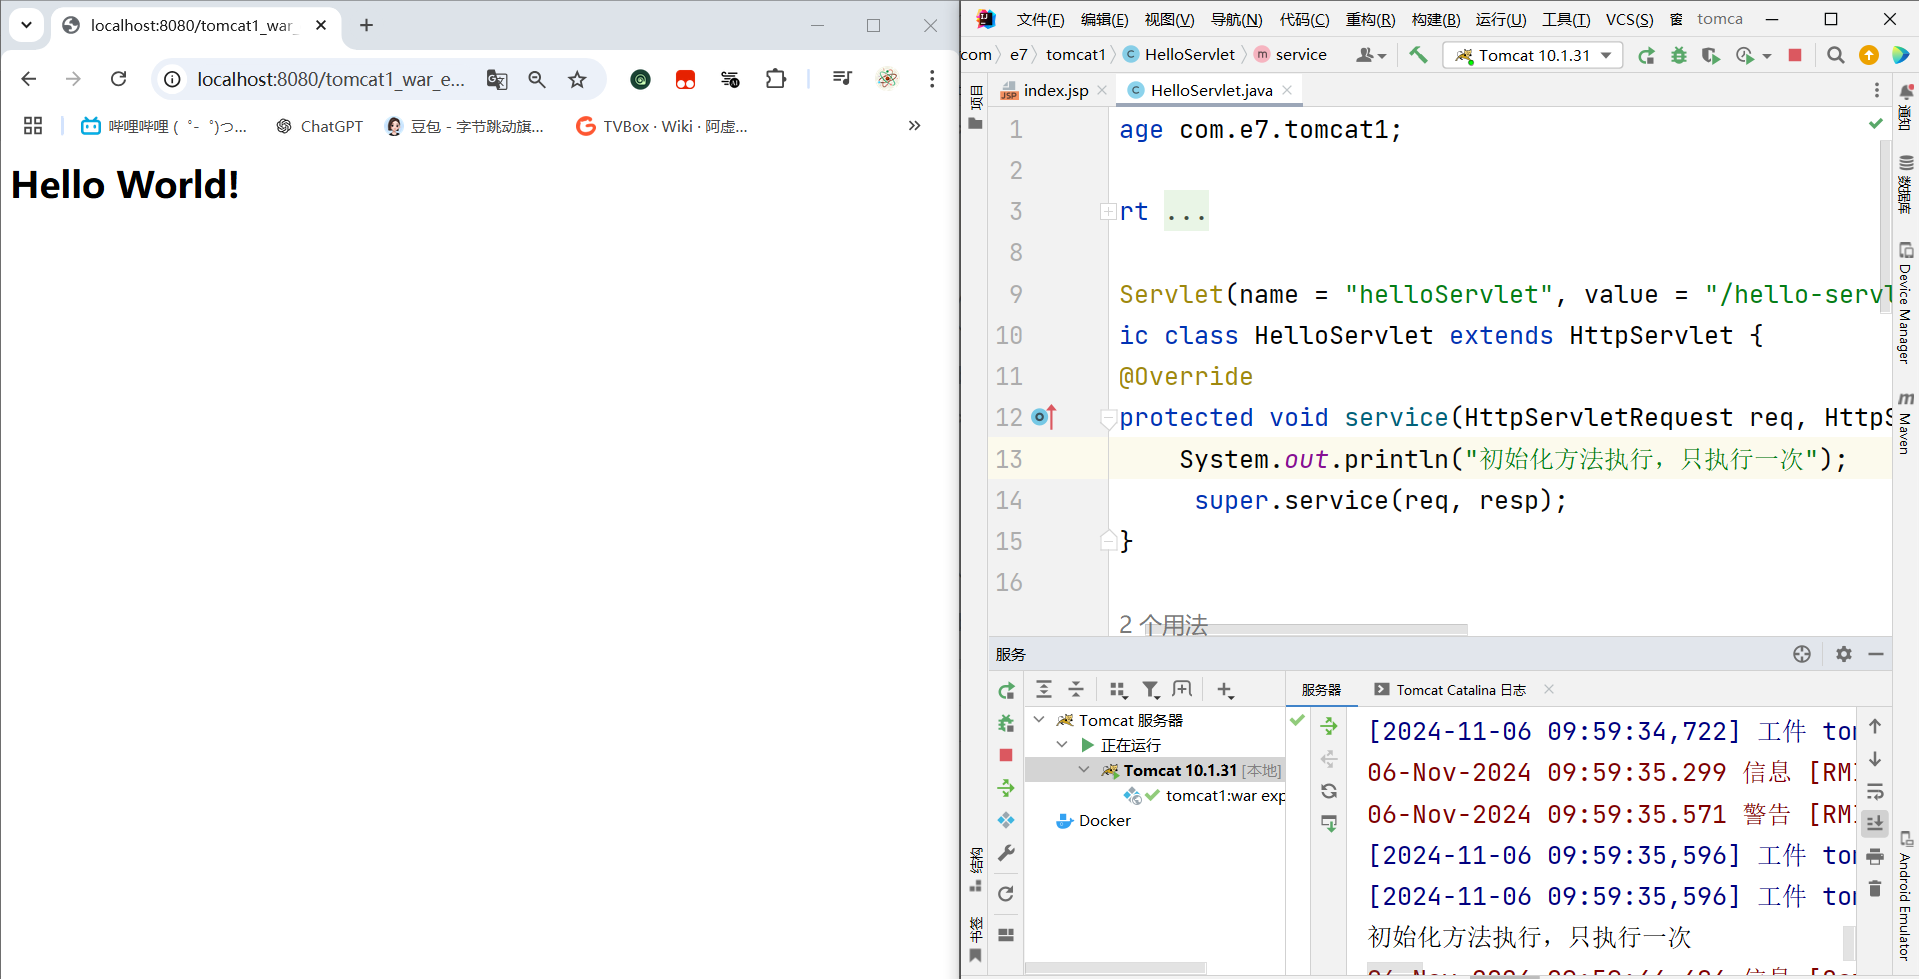1919x979 pixels.
Task: Open the 哔哩哔哩 bookmark in Chrome
Action: [164, 126]
